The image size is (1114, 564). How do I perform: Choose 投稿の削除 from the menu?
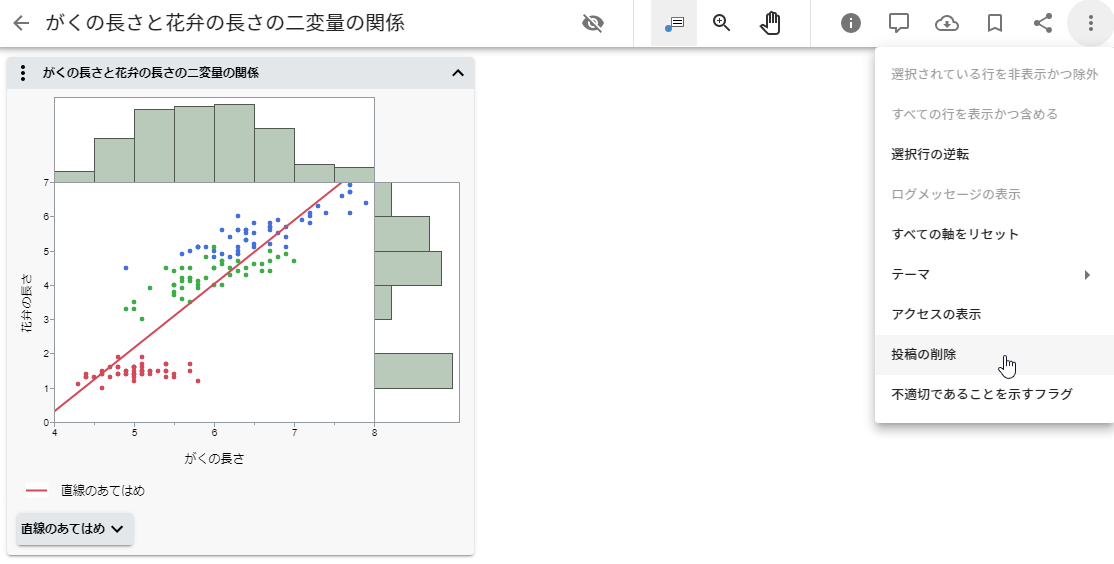(x=924, y=354)
